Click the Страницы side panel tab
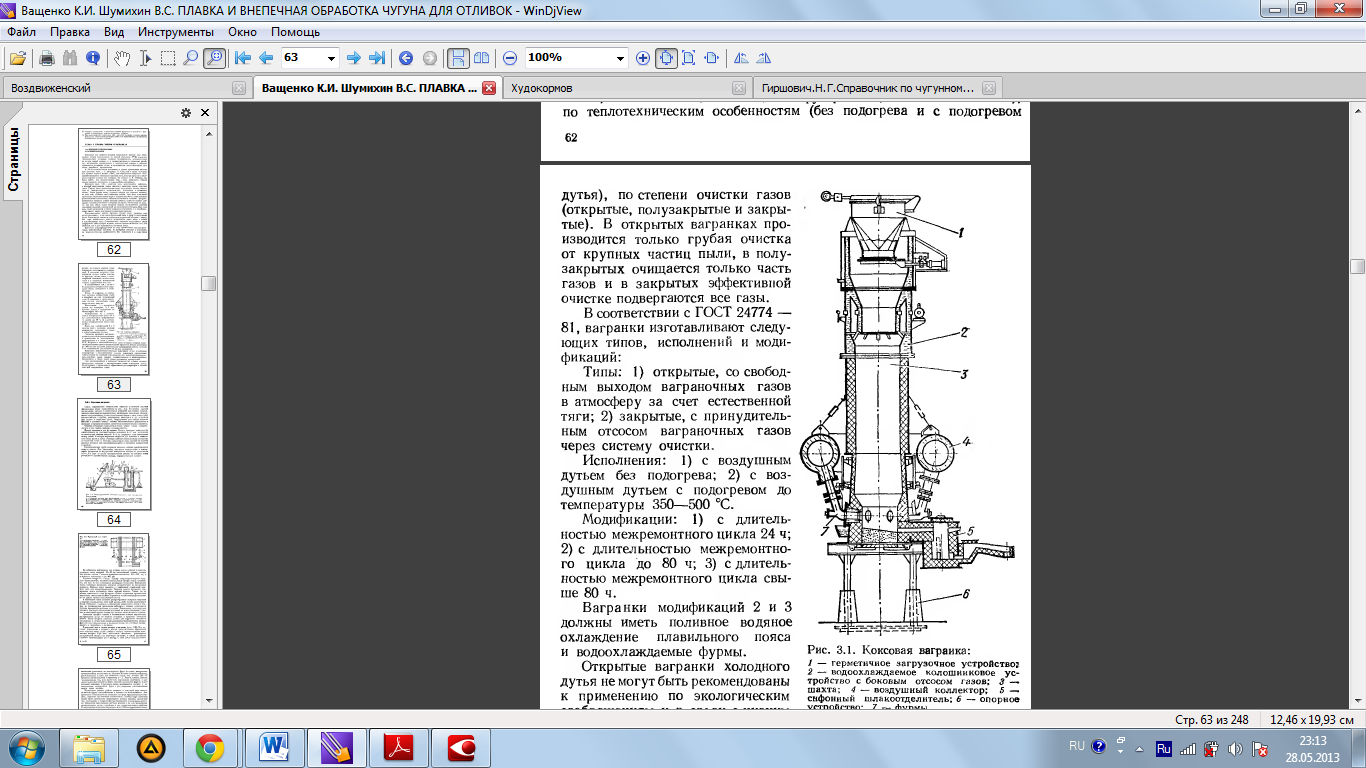The image size is (1366, 768). pos(14,160)
